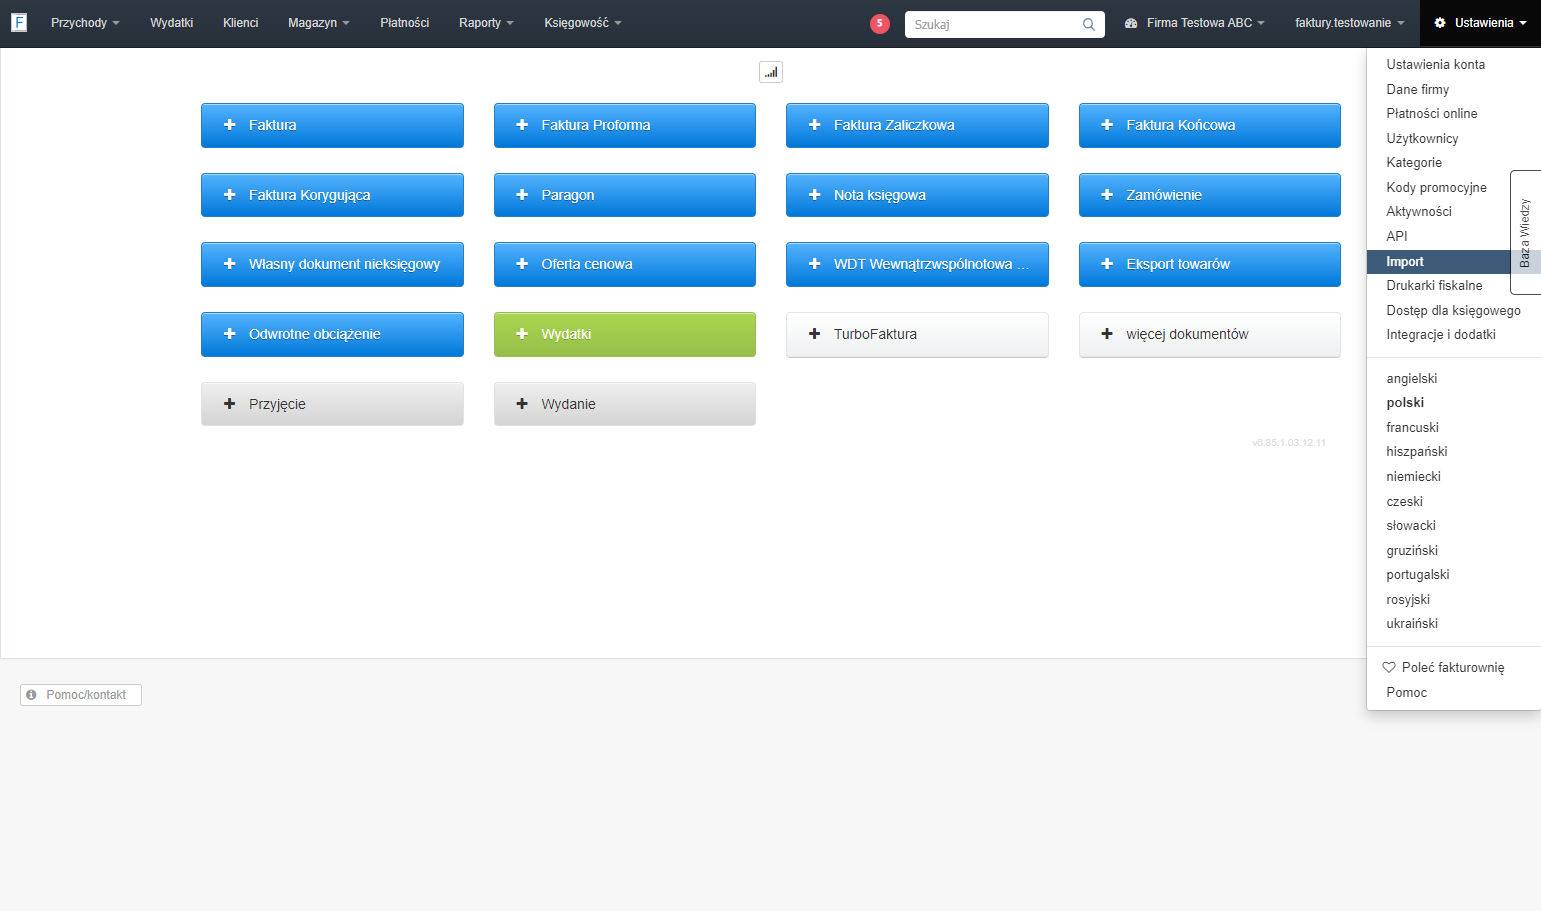Create a new Faktura Zaliczkowa

click(917, 125)
